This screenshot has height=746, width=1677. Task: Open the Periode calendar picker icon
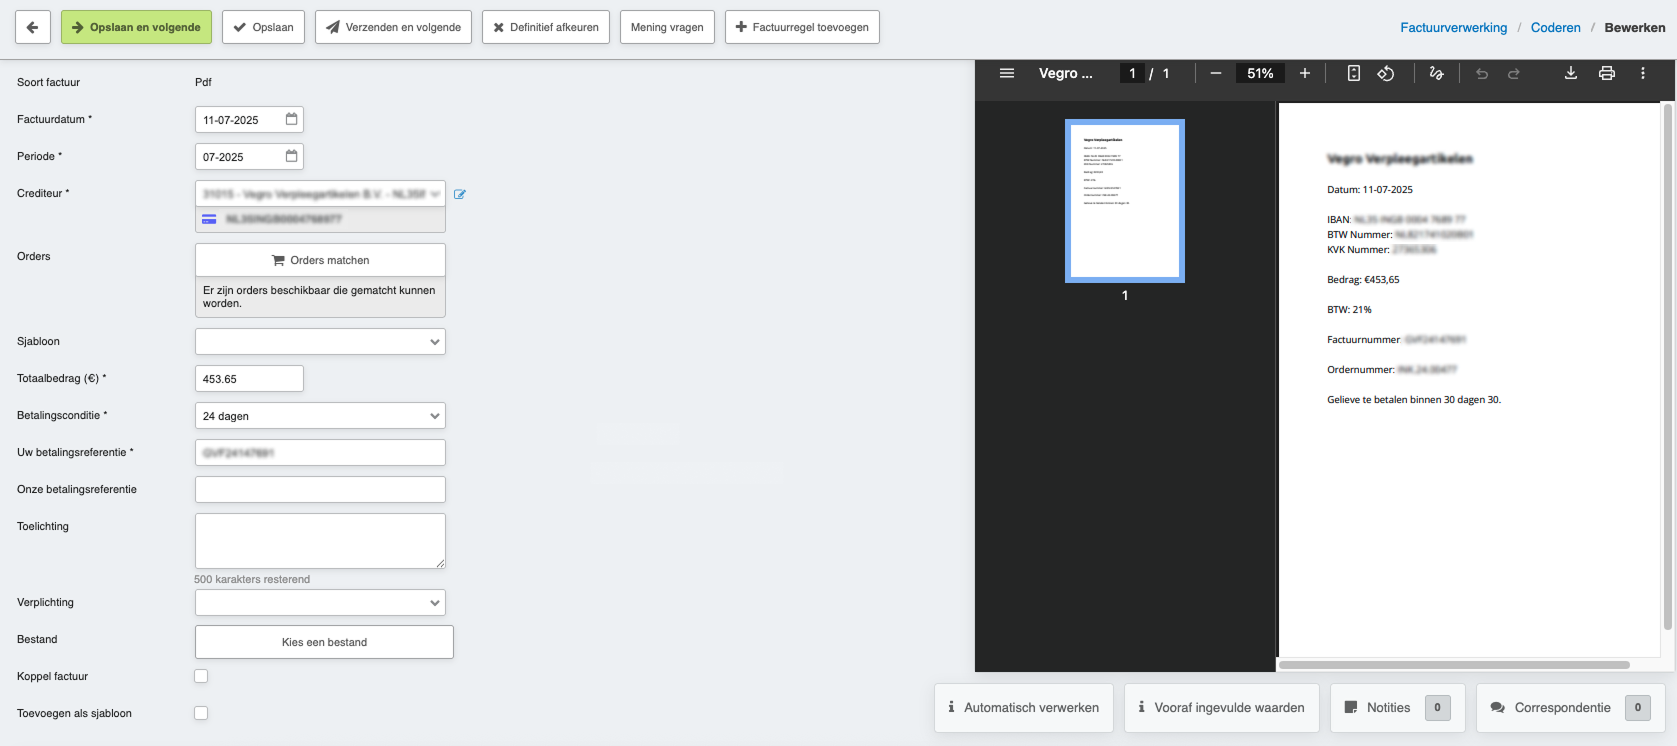pos(292,156)
